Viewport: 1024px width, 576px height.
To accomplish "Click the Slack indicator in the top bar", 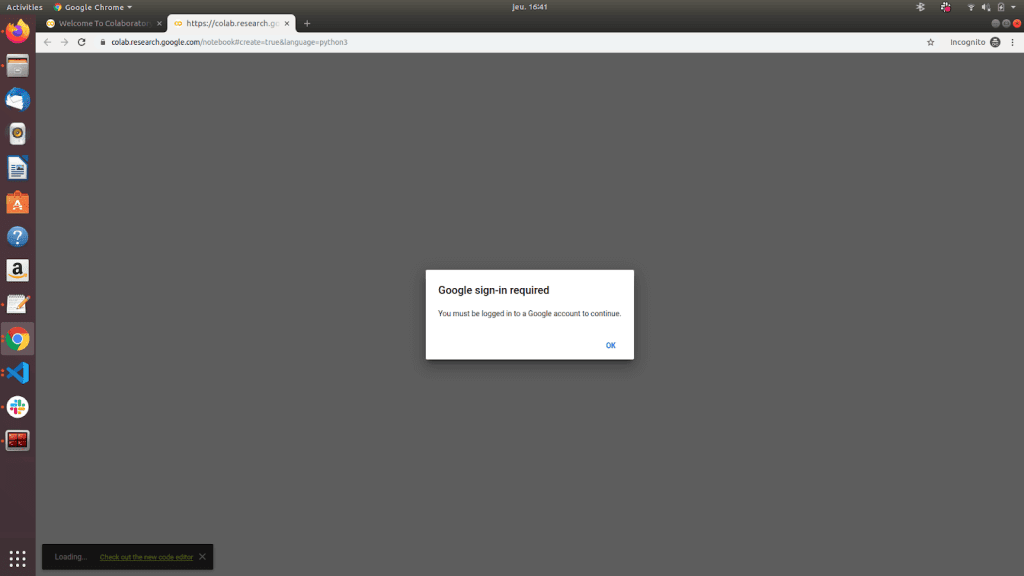I will click(x=946, y=7).
